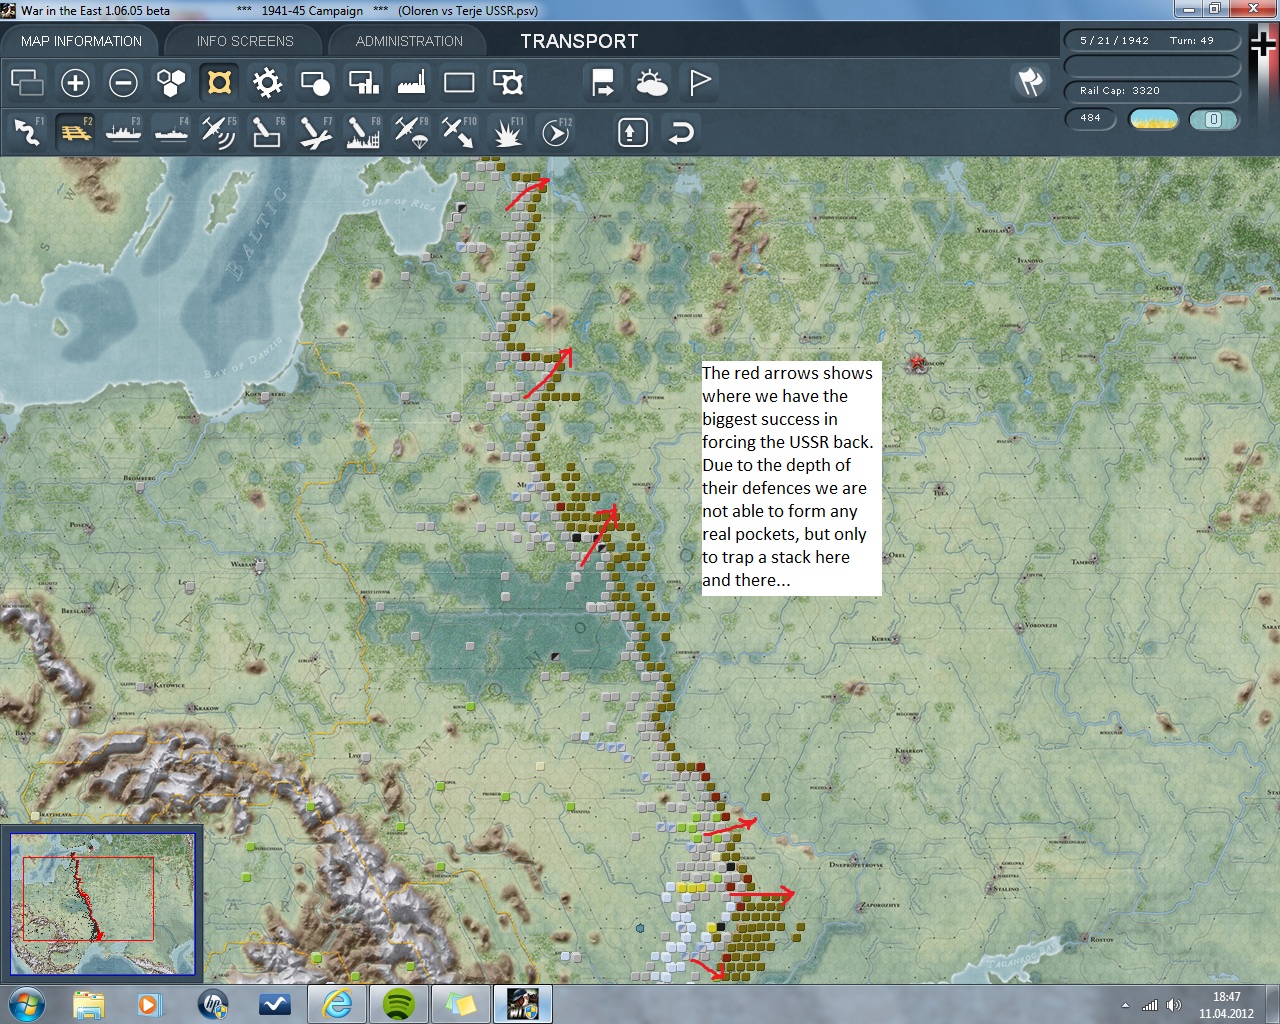The image size is (1280, 1024).
Task: Click the crossed flags icon
Action: 1030,82
